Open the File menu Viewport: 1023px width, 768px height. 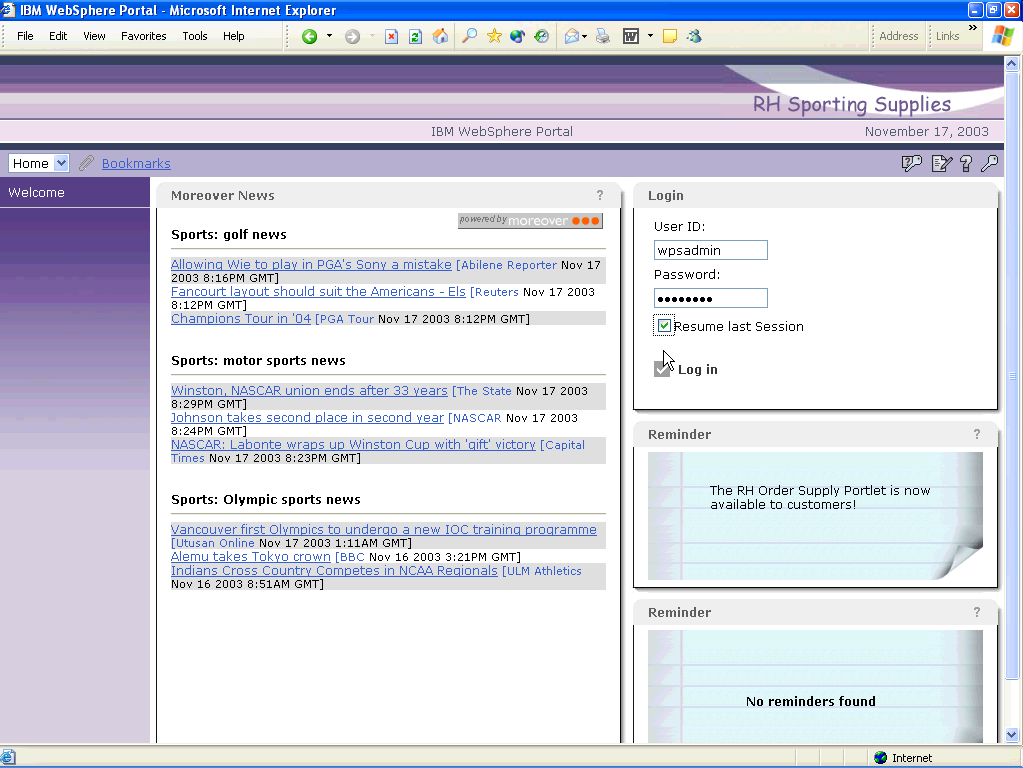tap(25, 36)
